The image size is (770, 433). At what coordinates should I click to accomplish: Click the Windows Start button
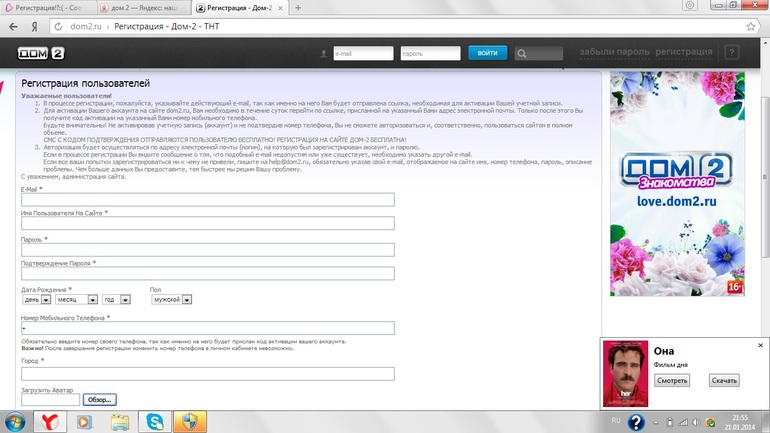[14, 421]
